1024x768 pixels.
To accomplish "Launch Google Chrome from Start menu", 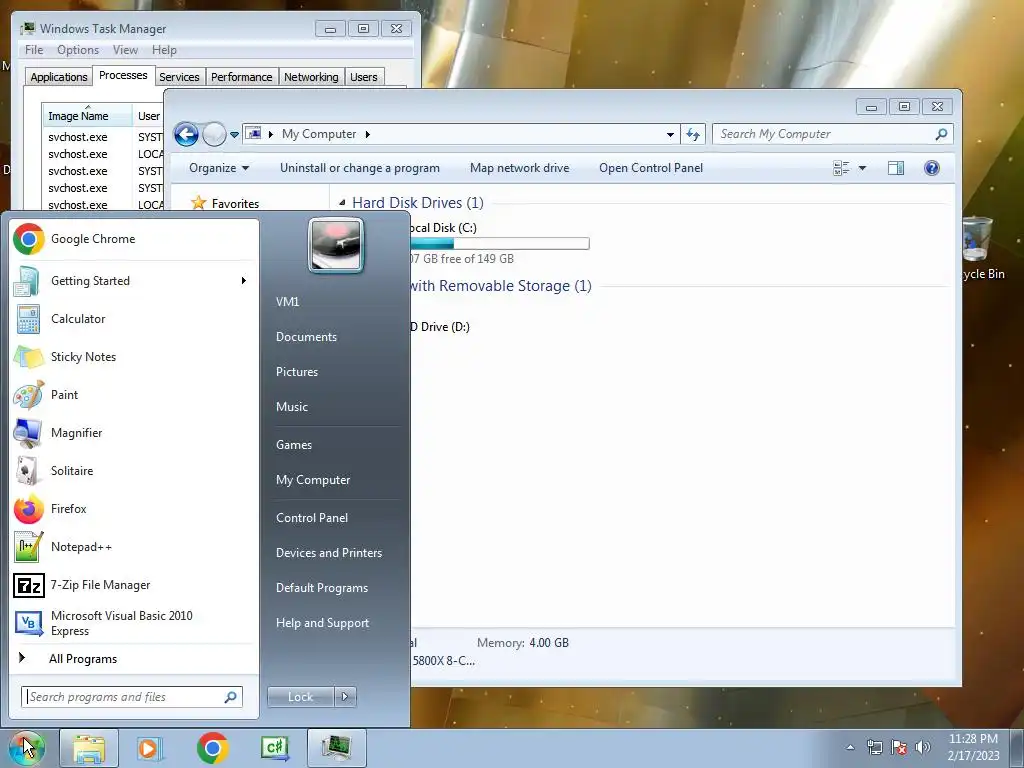I will (133, 239).
